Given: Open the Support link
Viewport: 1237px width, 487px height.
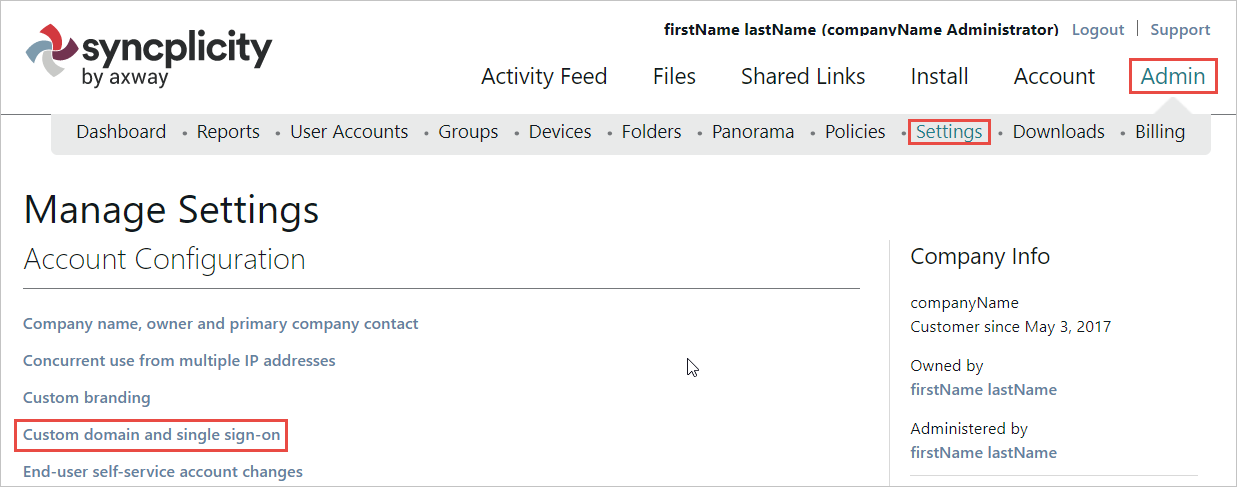Looking at the screenshot, I should pyautogui.click(x=1180, y=30).
